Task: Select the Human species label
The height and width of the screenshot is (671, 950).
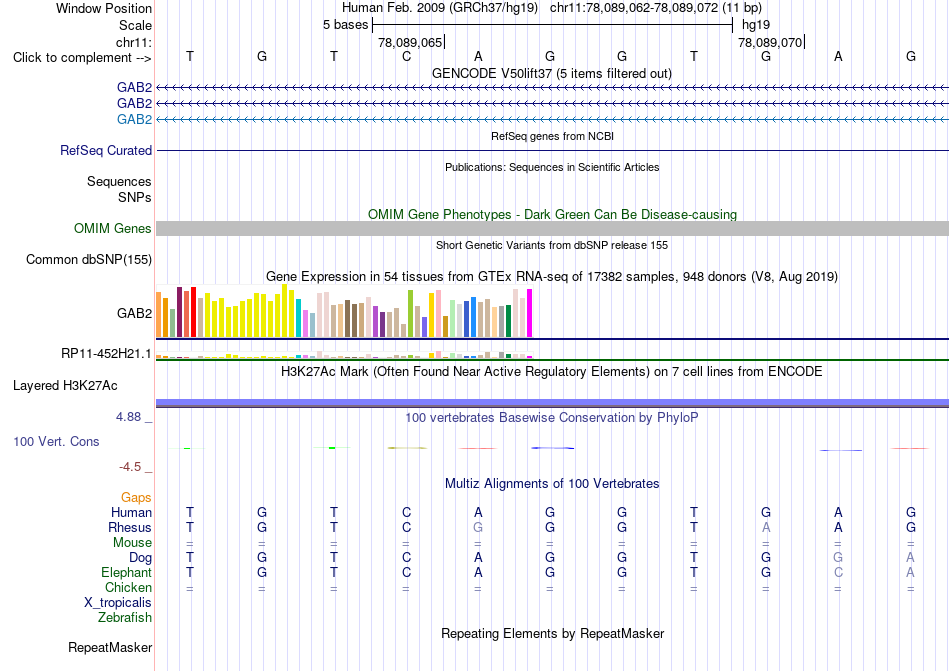Action: pyautogui.click(x=131, y=512)
